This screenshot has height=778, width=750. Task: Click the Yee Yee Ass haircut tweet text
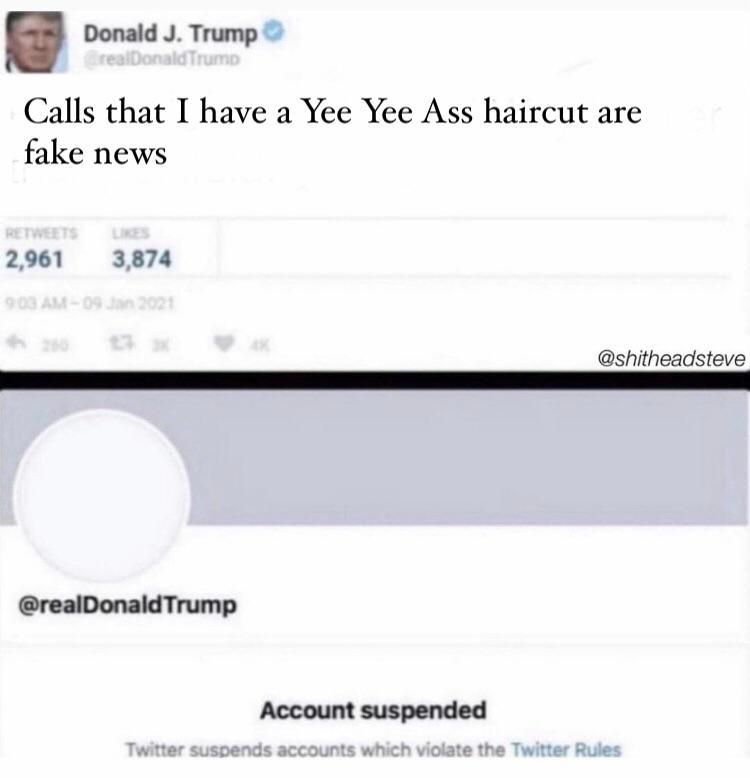[x=333, y=131]
